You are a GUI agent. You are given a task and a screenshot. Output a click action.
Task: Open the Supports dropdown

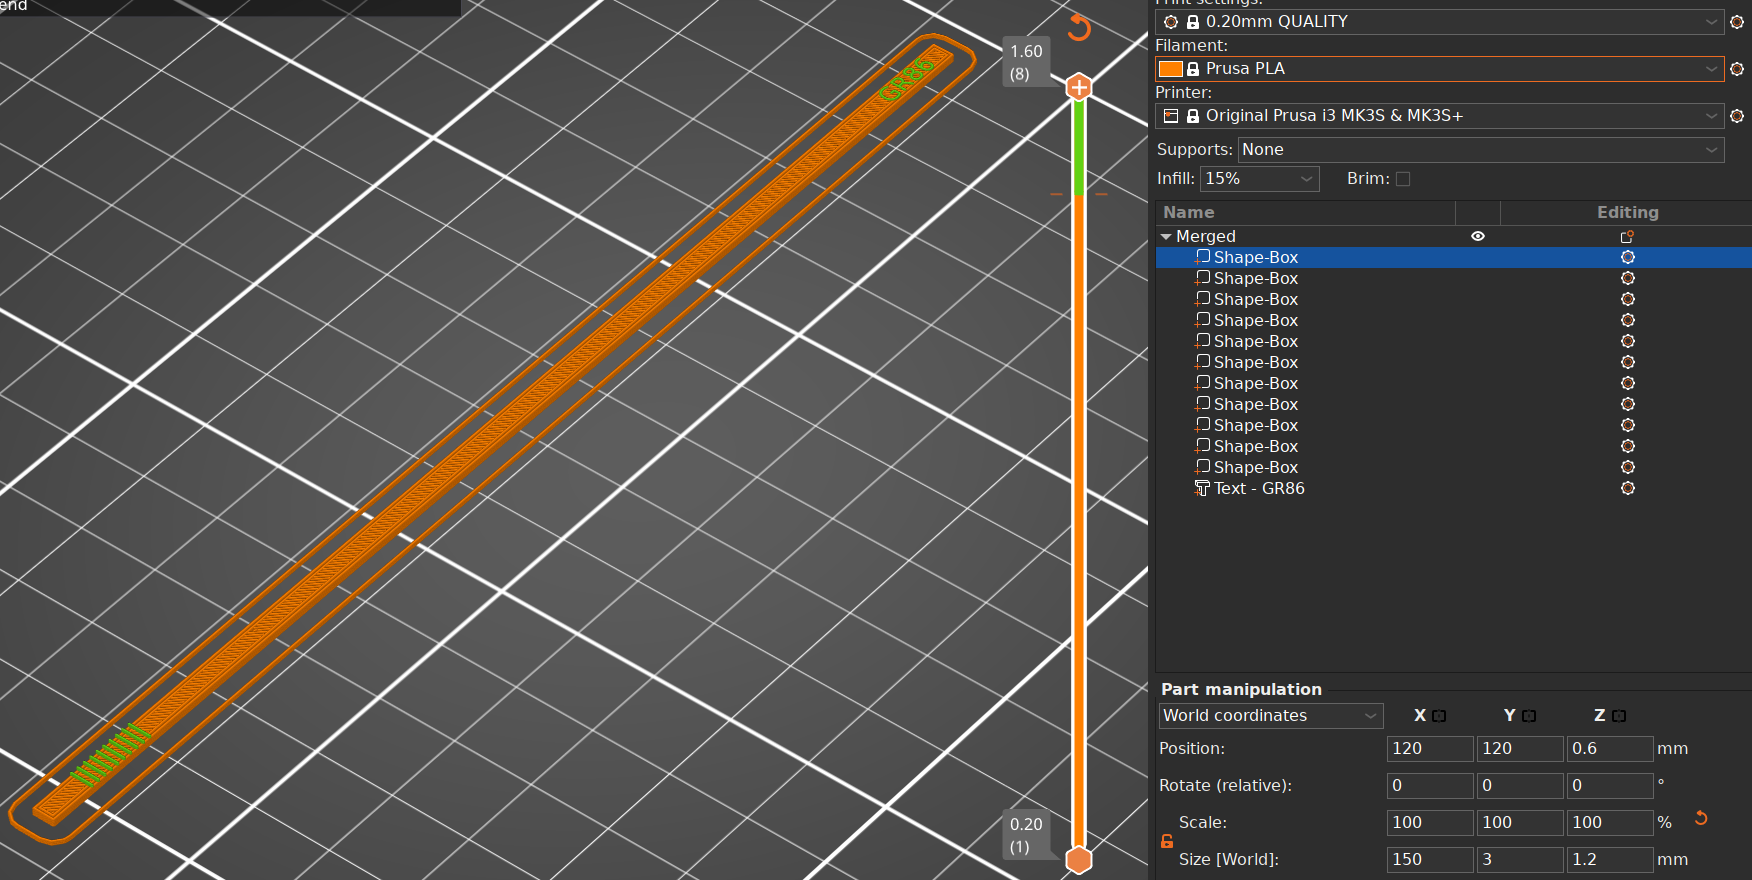coord(1480,150)
